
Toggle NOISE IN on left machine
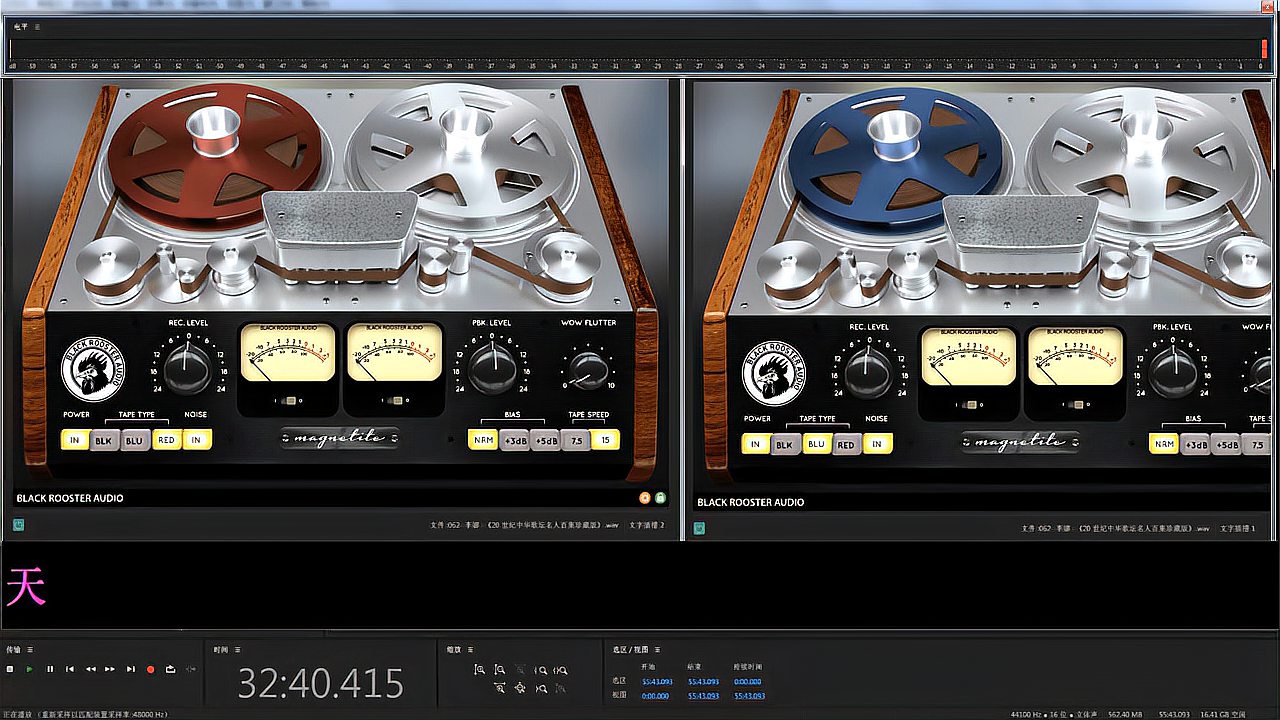click(x=197, y=440)
